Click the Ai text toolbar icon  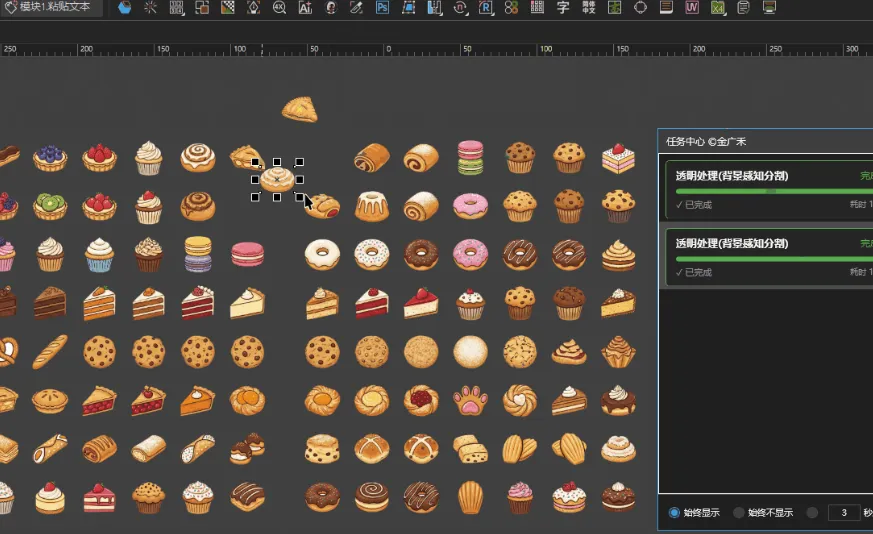(305, 8)
